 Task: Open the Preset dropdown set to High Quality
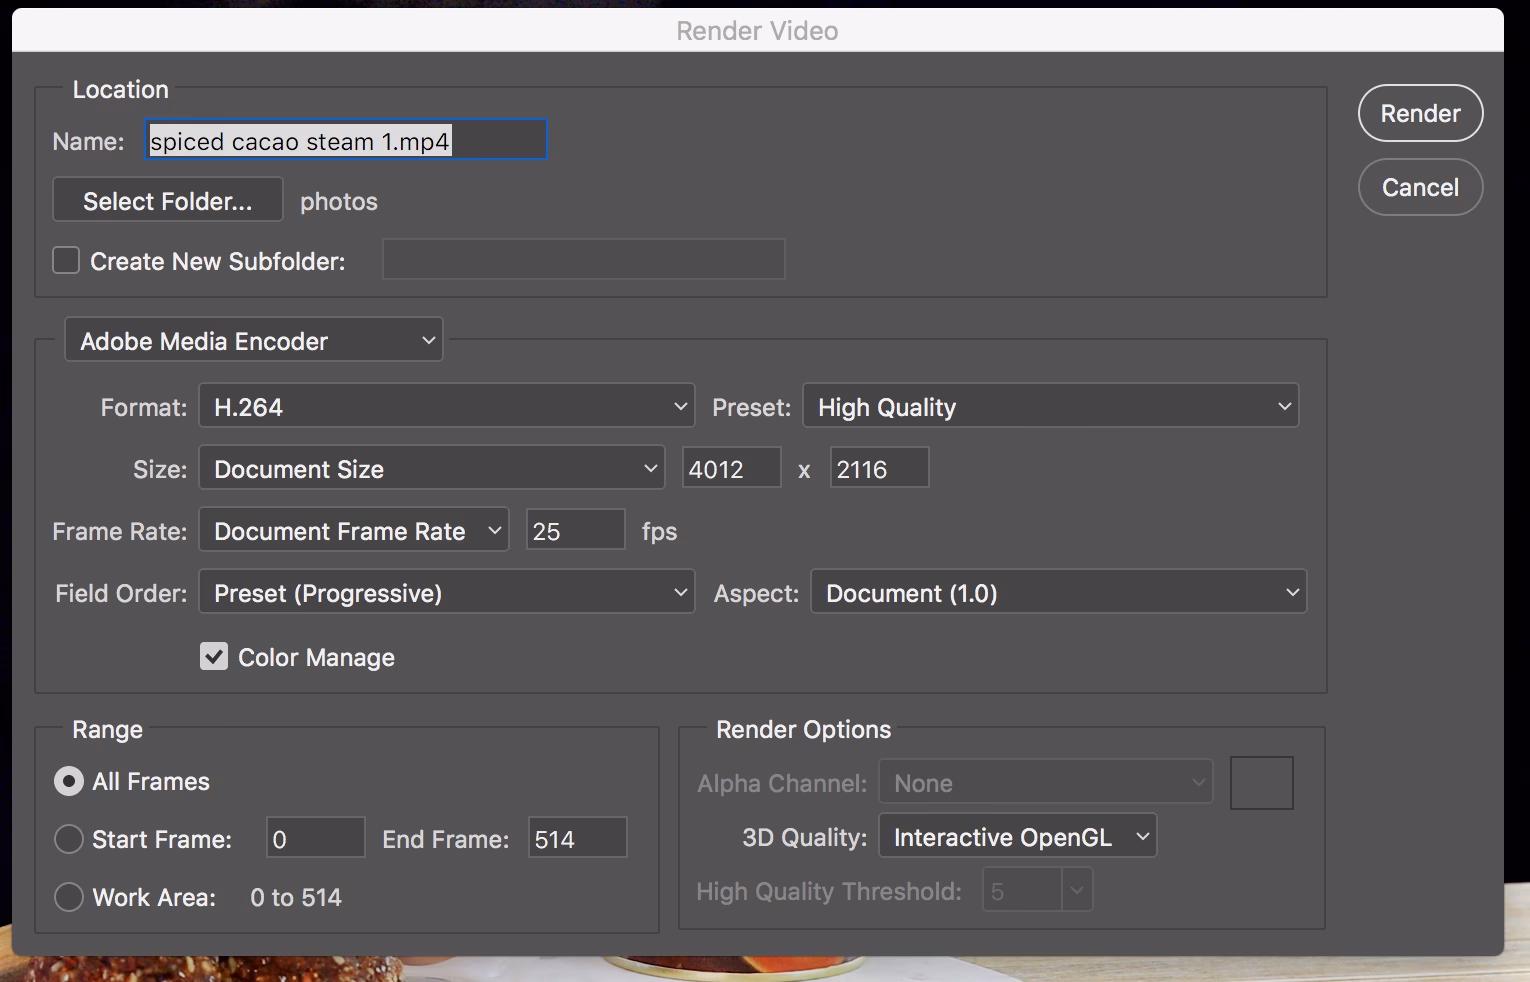pyautogui.click(x=1050, y=406)
